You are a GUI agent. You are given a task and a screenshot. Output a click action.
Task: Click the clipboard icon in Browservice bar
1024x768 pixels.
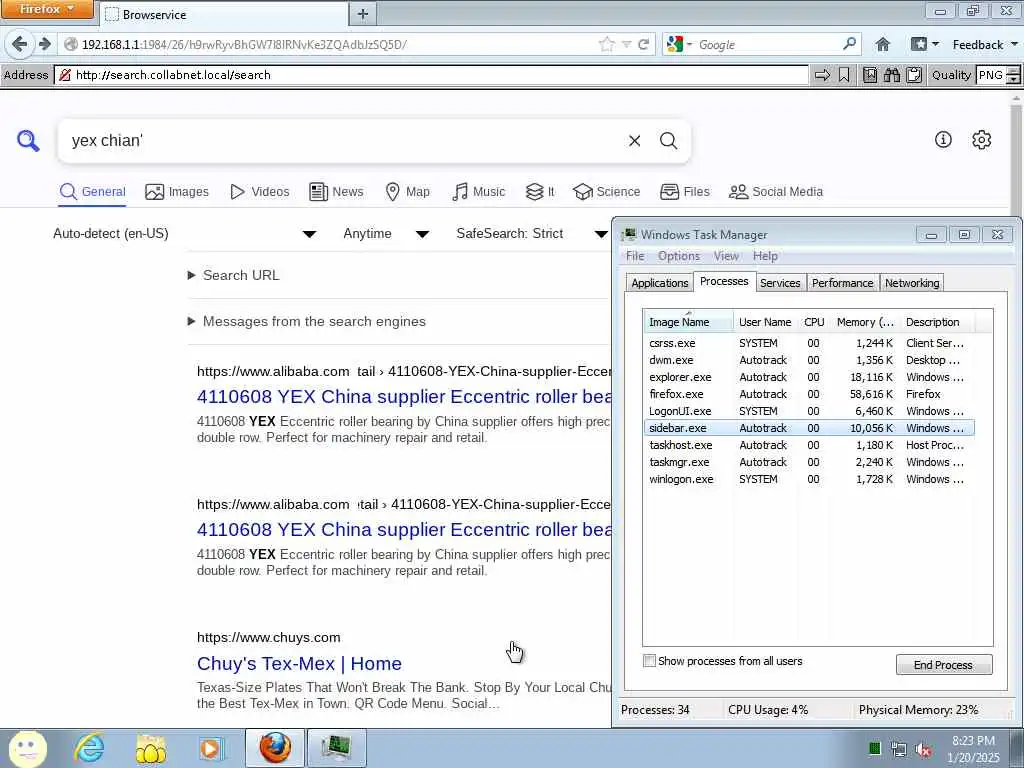coord(914,75)
